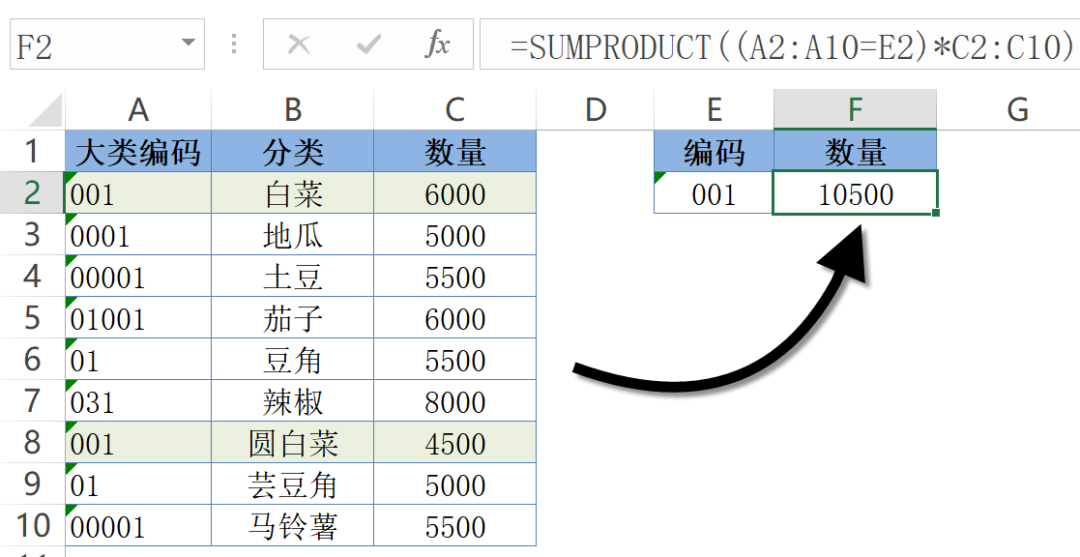This screenshot has width=1080, height=557.
Task: Select column C header
Action: [x=455, y=109]
